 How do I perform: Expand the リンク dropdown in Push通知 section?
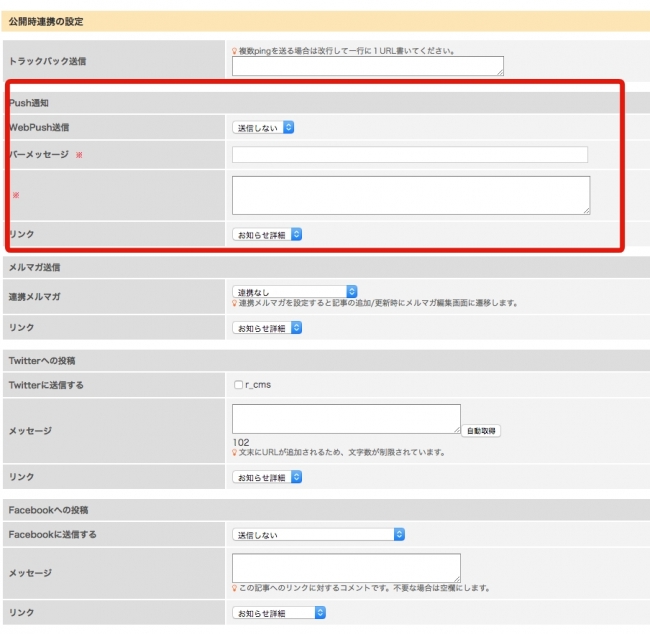[267, 235]
